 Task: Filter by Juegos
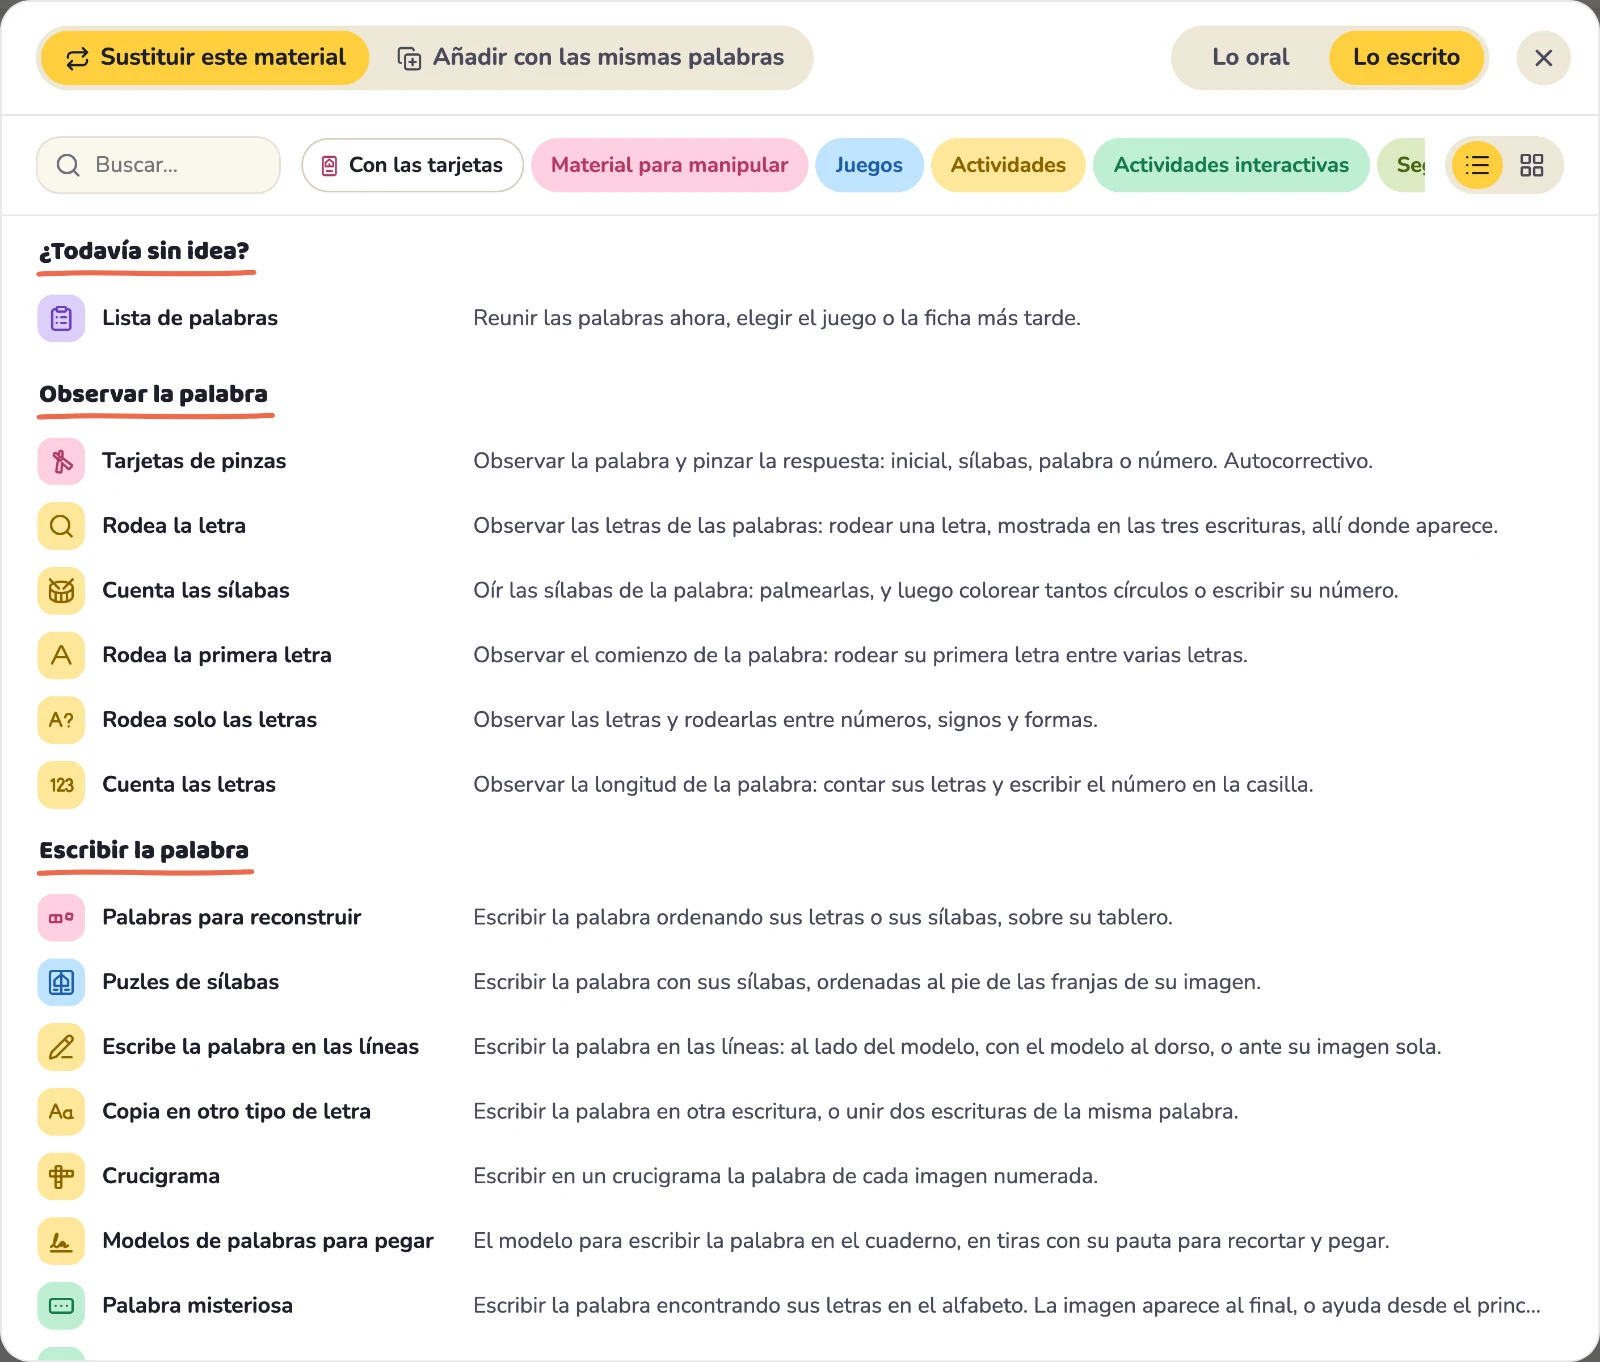[869, 165]
